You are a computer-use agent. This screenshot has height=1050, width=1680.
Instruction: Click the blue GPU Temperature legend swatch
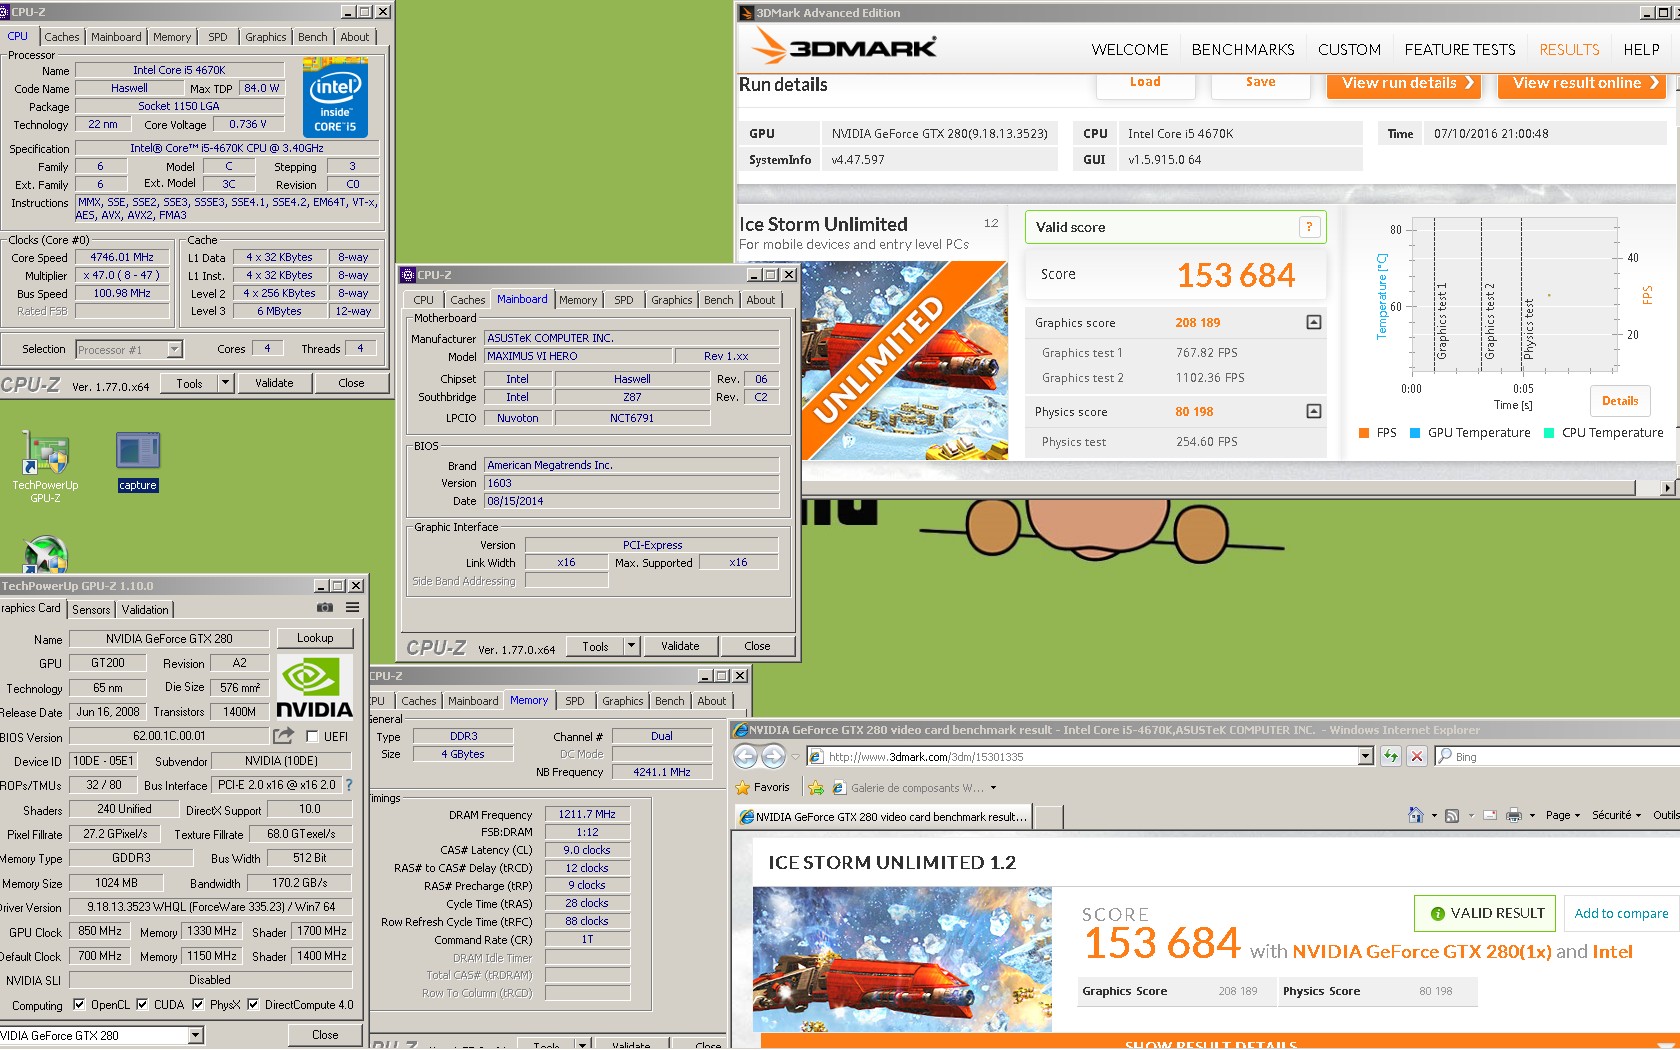[x=1415, y=433]
